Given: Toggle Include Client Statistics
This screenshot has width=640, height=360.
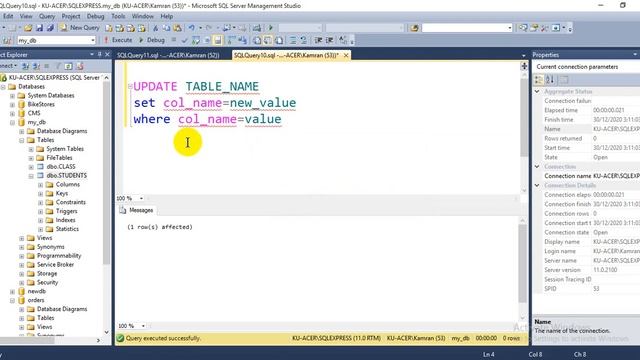Looking at the screenshot, I should click(243, 40).
